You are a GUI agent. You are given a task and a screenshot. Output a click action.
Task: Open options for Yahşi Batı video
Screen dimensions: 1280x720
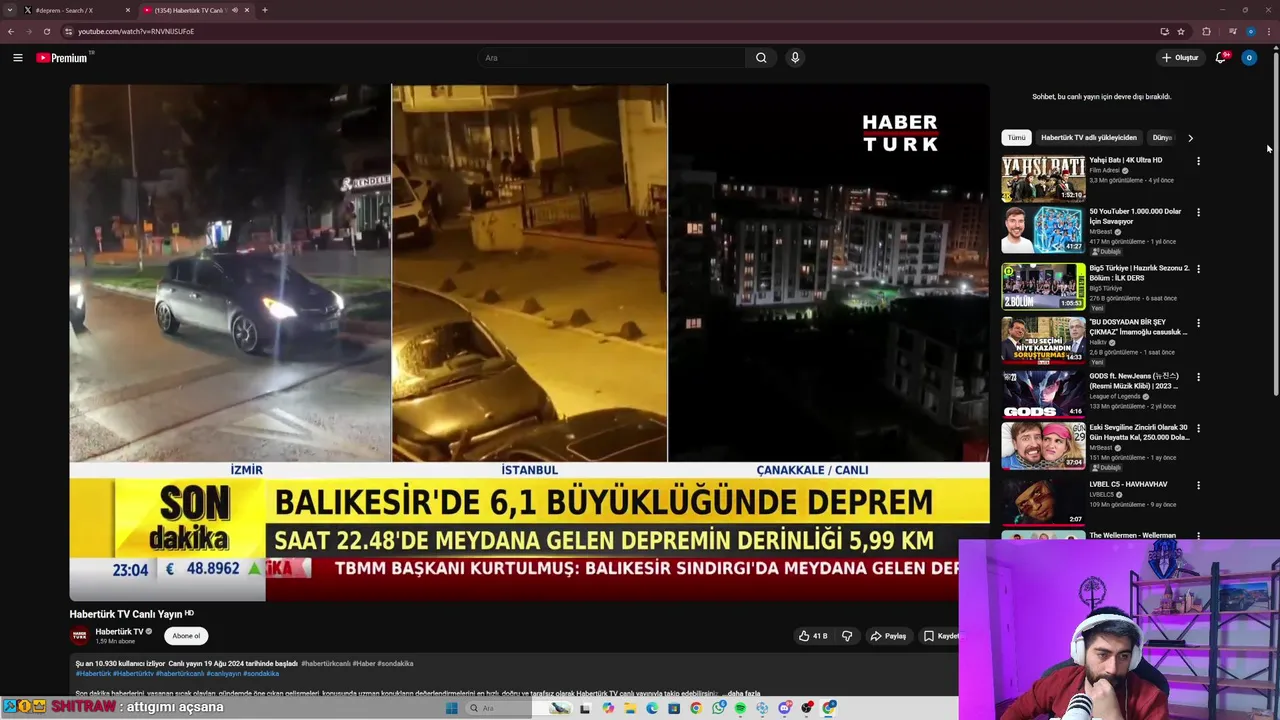1198,161
